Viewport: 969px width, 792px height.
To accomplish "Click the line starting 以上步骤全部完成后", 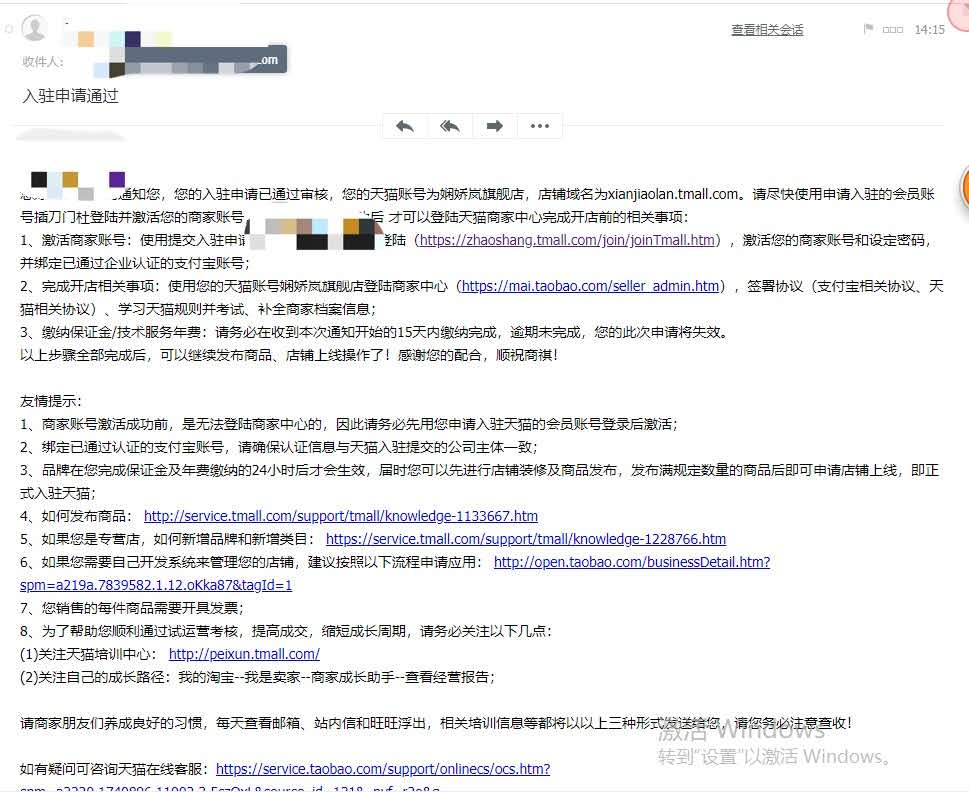I will pyautogui.click(x=289, y=355).
